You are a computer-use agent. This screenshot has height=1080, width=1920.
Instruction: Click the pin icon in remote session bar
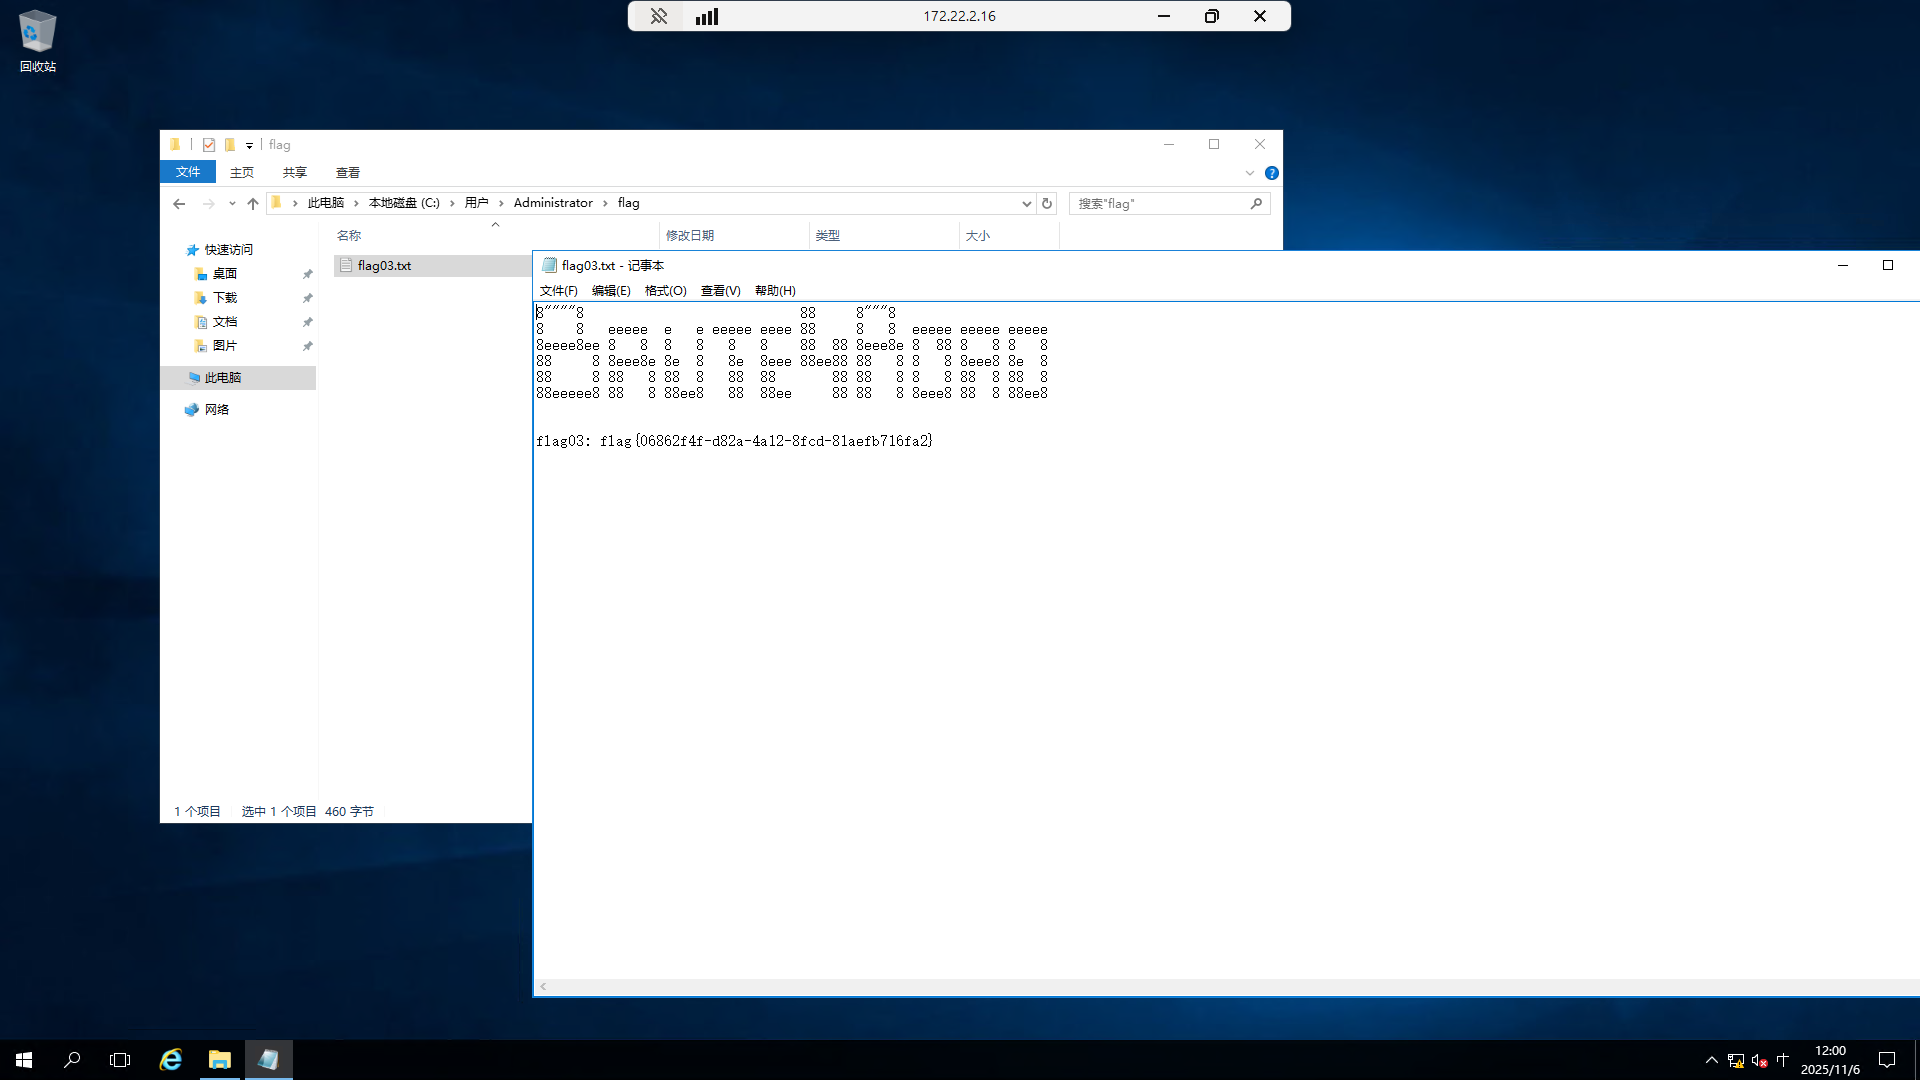(658, 16)
